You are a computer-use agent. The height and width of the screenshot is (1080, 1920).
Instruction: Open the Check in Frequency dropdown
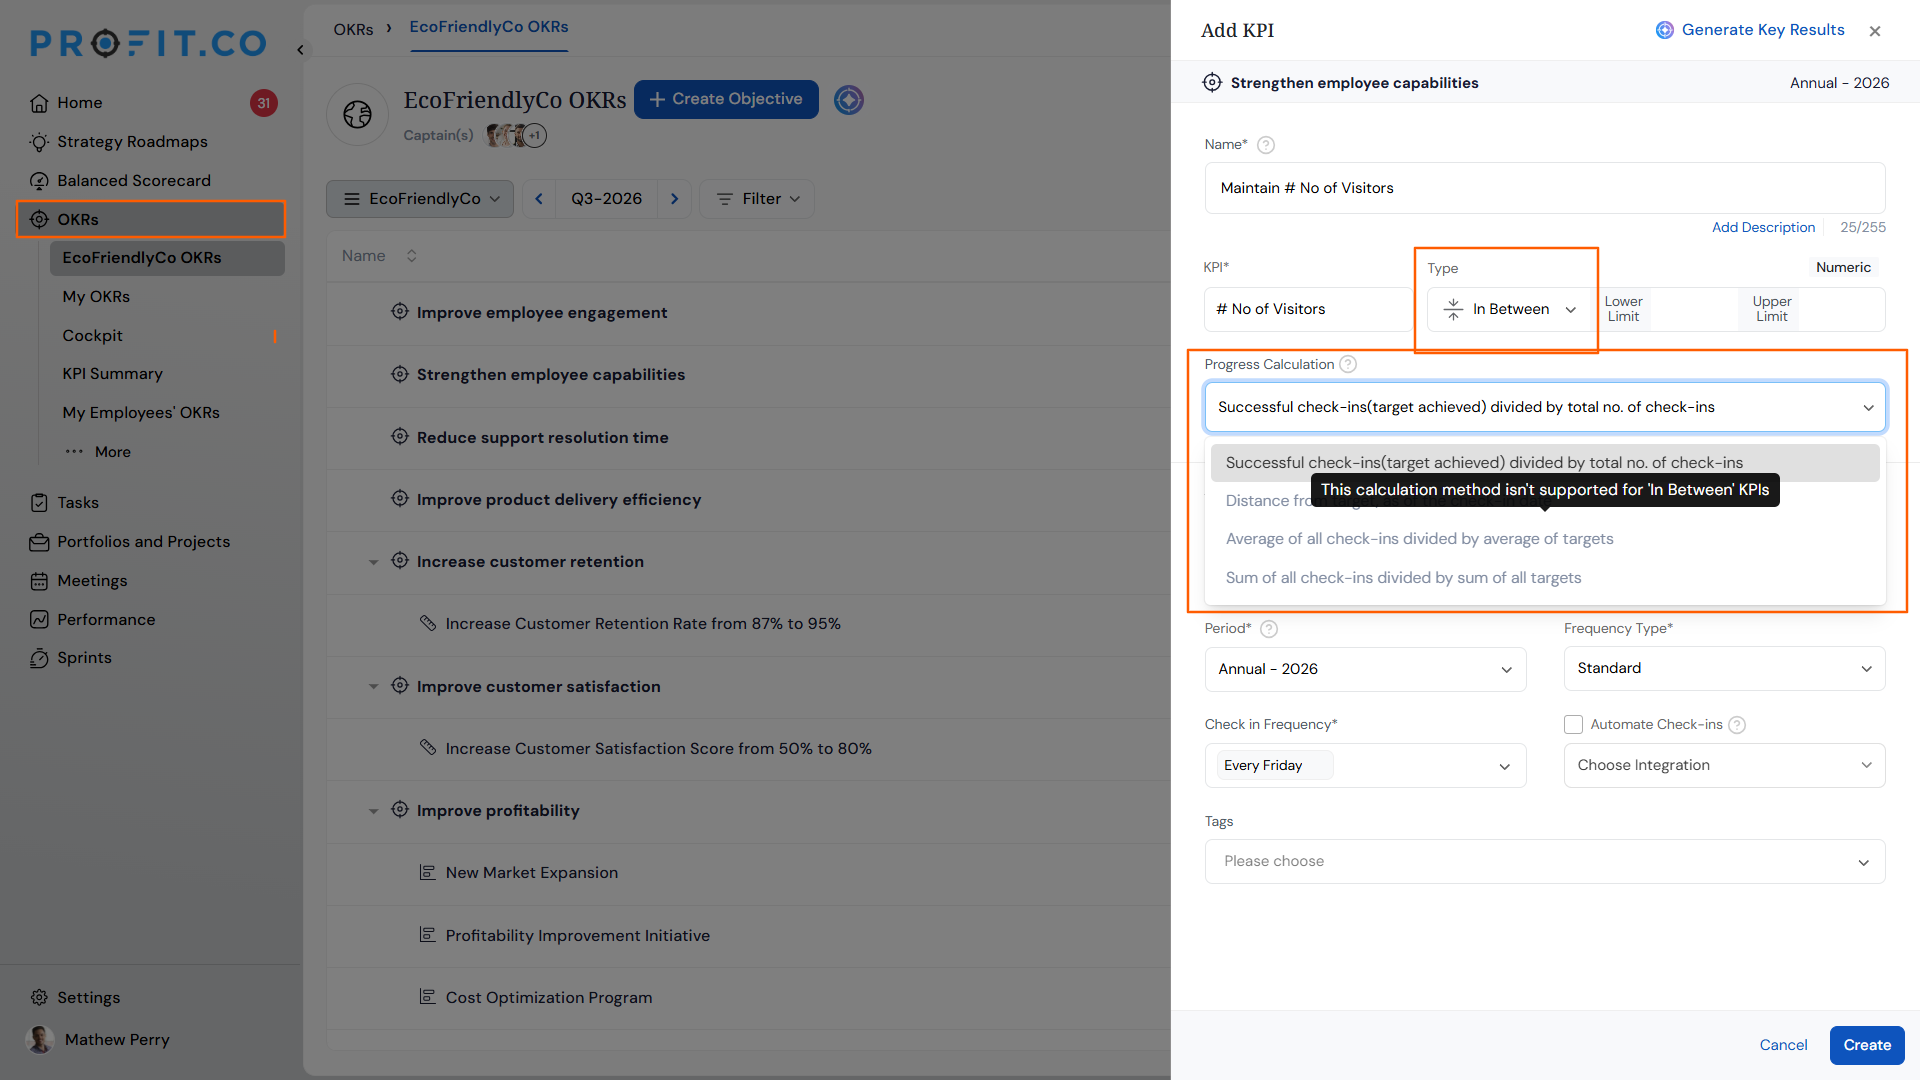click(1365, 766)
